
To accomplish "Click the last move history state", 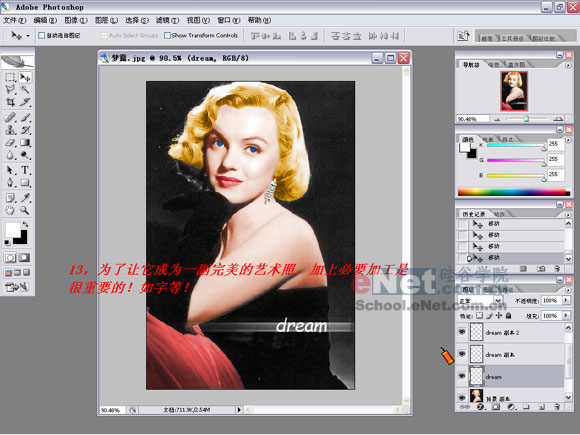I will [x=511, y=257].
